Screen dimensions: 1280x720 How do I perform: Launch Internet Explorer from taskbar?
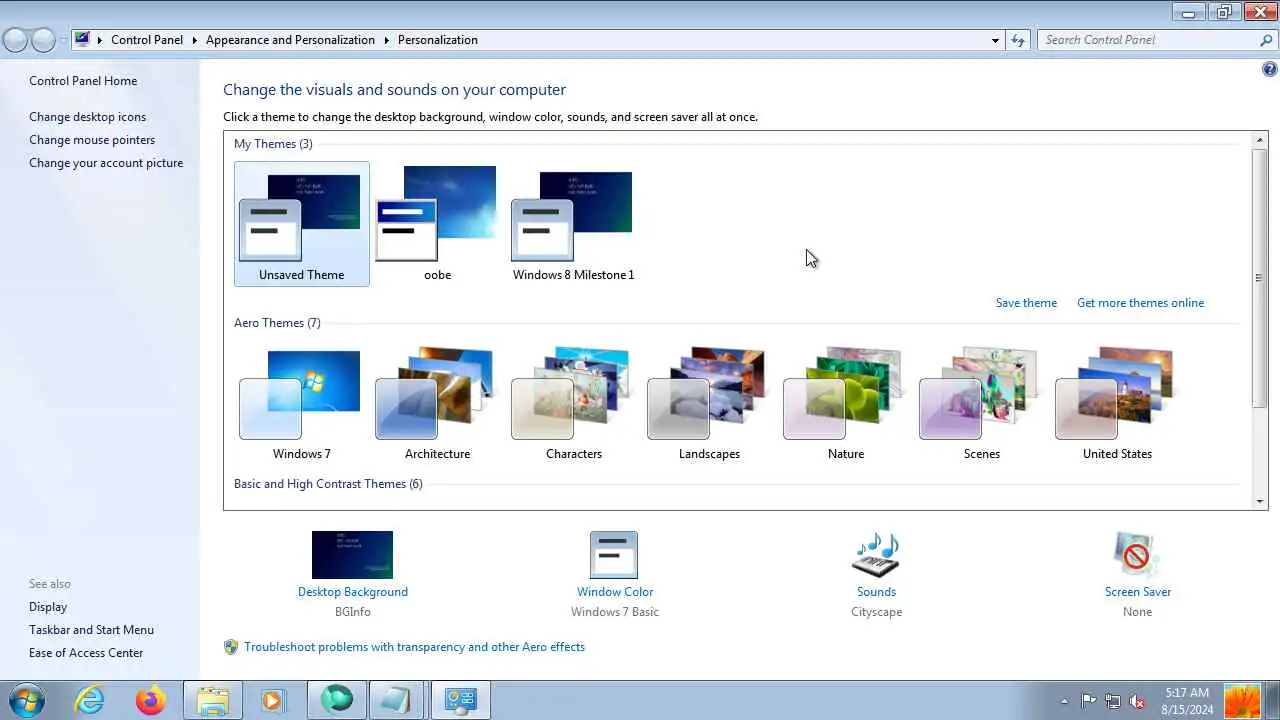pyautogui.click(x=91, y=700)
